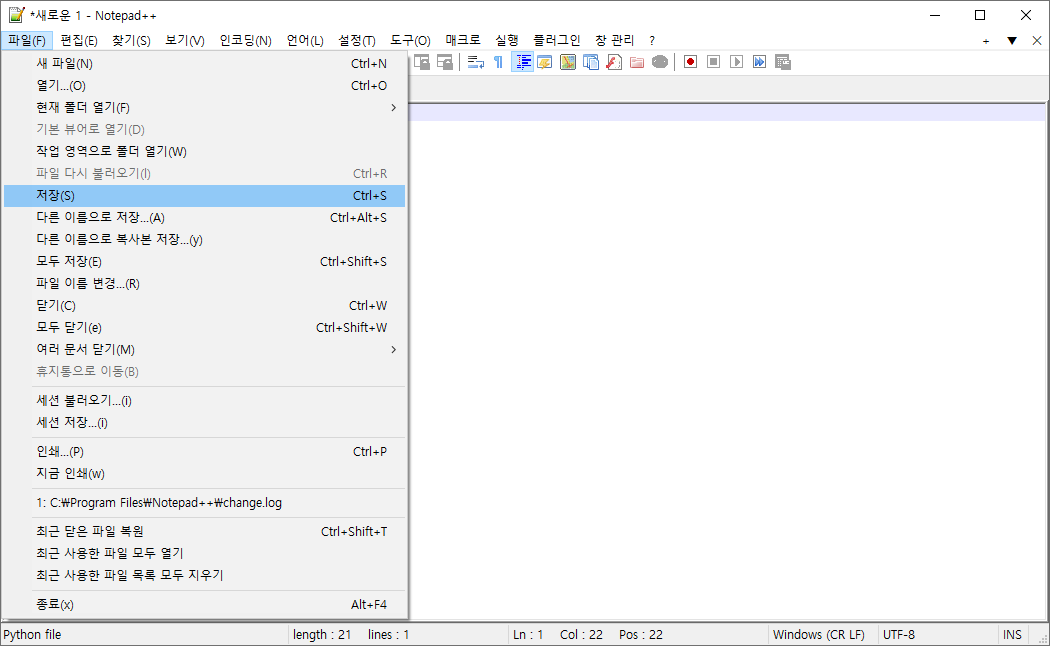Click the Folder as Workspace icon

tap(637, 62)
